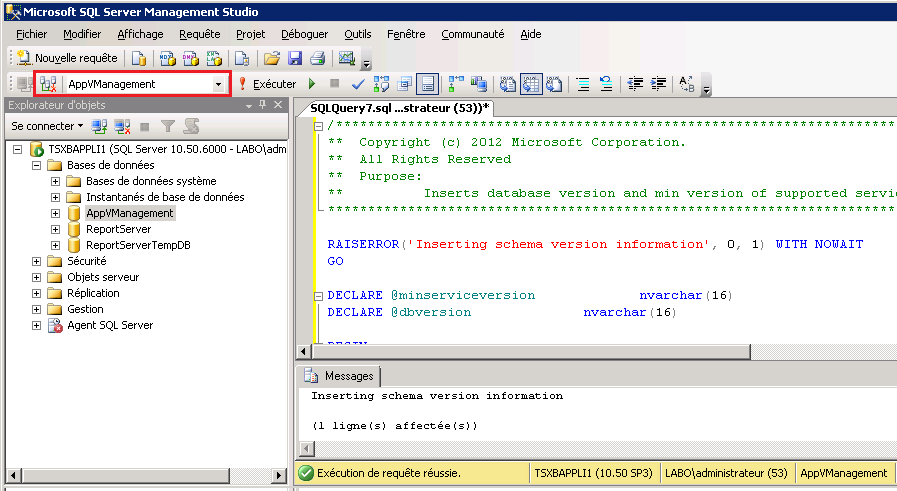Toggle include client statistics icon

click(479, 84)
